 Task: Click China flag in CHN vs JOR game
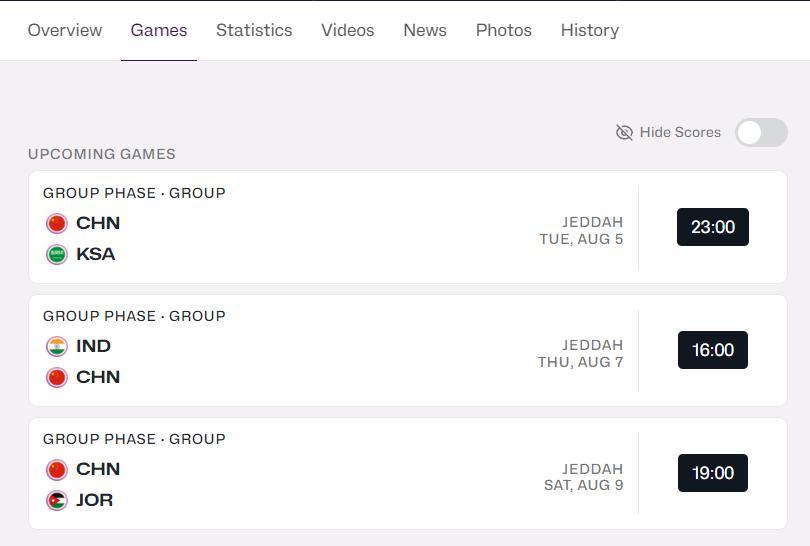(57, 469)
